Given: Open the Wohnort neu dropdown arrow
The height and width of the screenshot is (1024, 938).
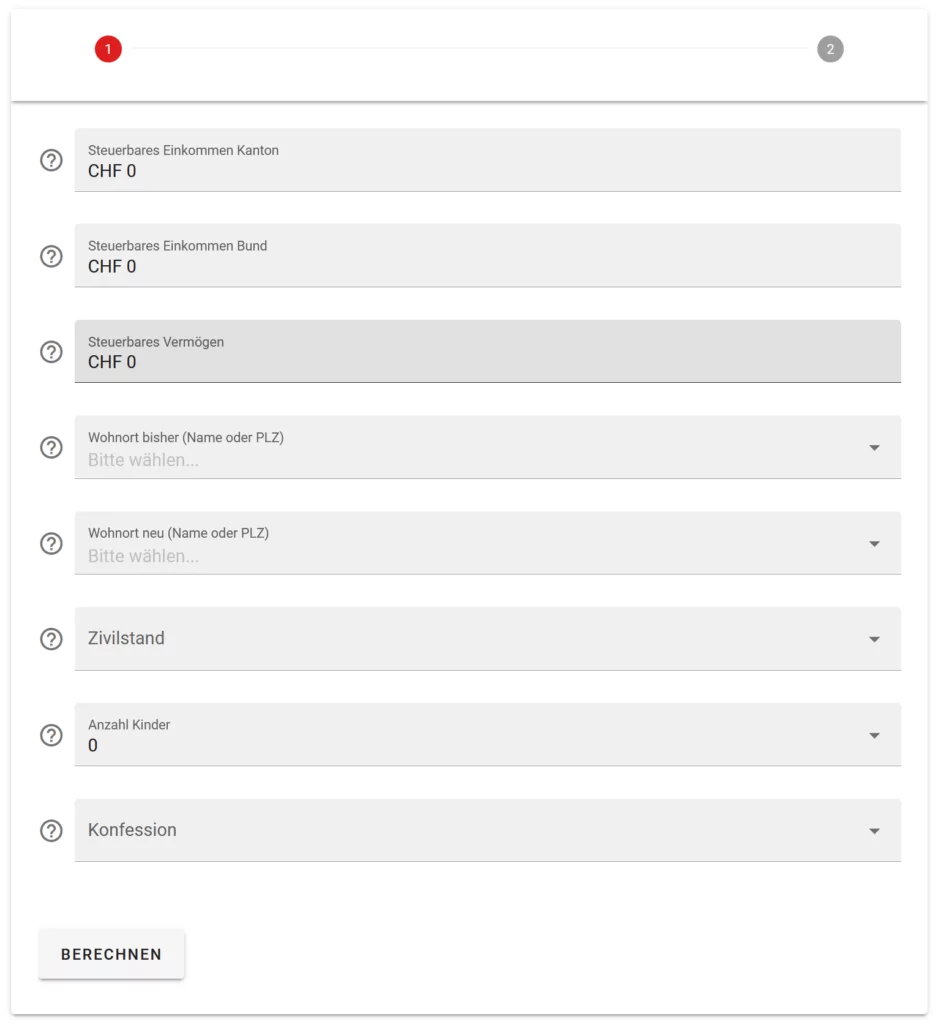Looking at the screenshot, I should click(874, 544).
